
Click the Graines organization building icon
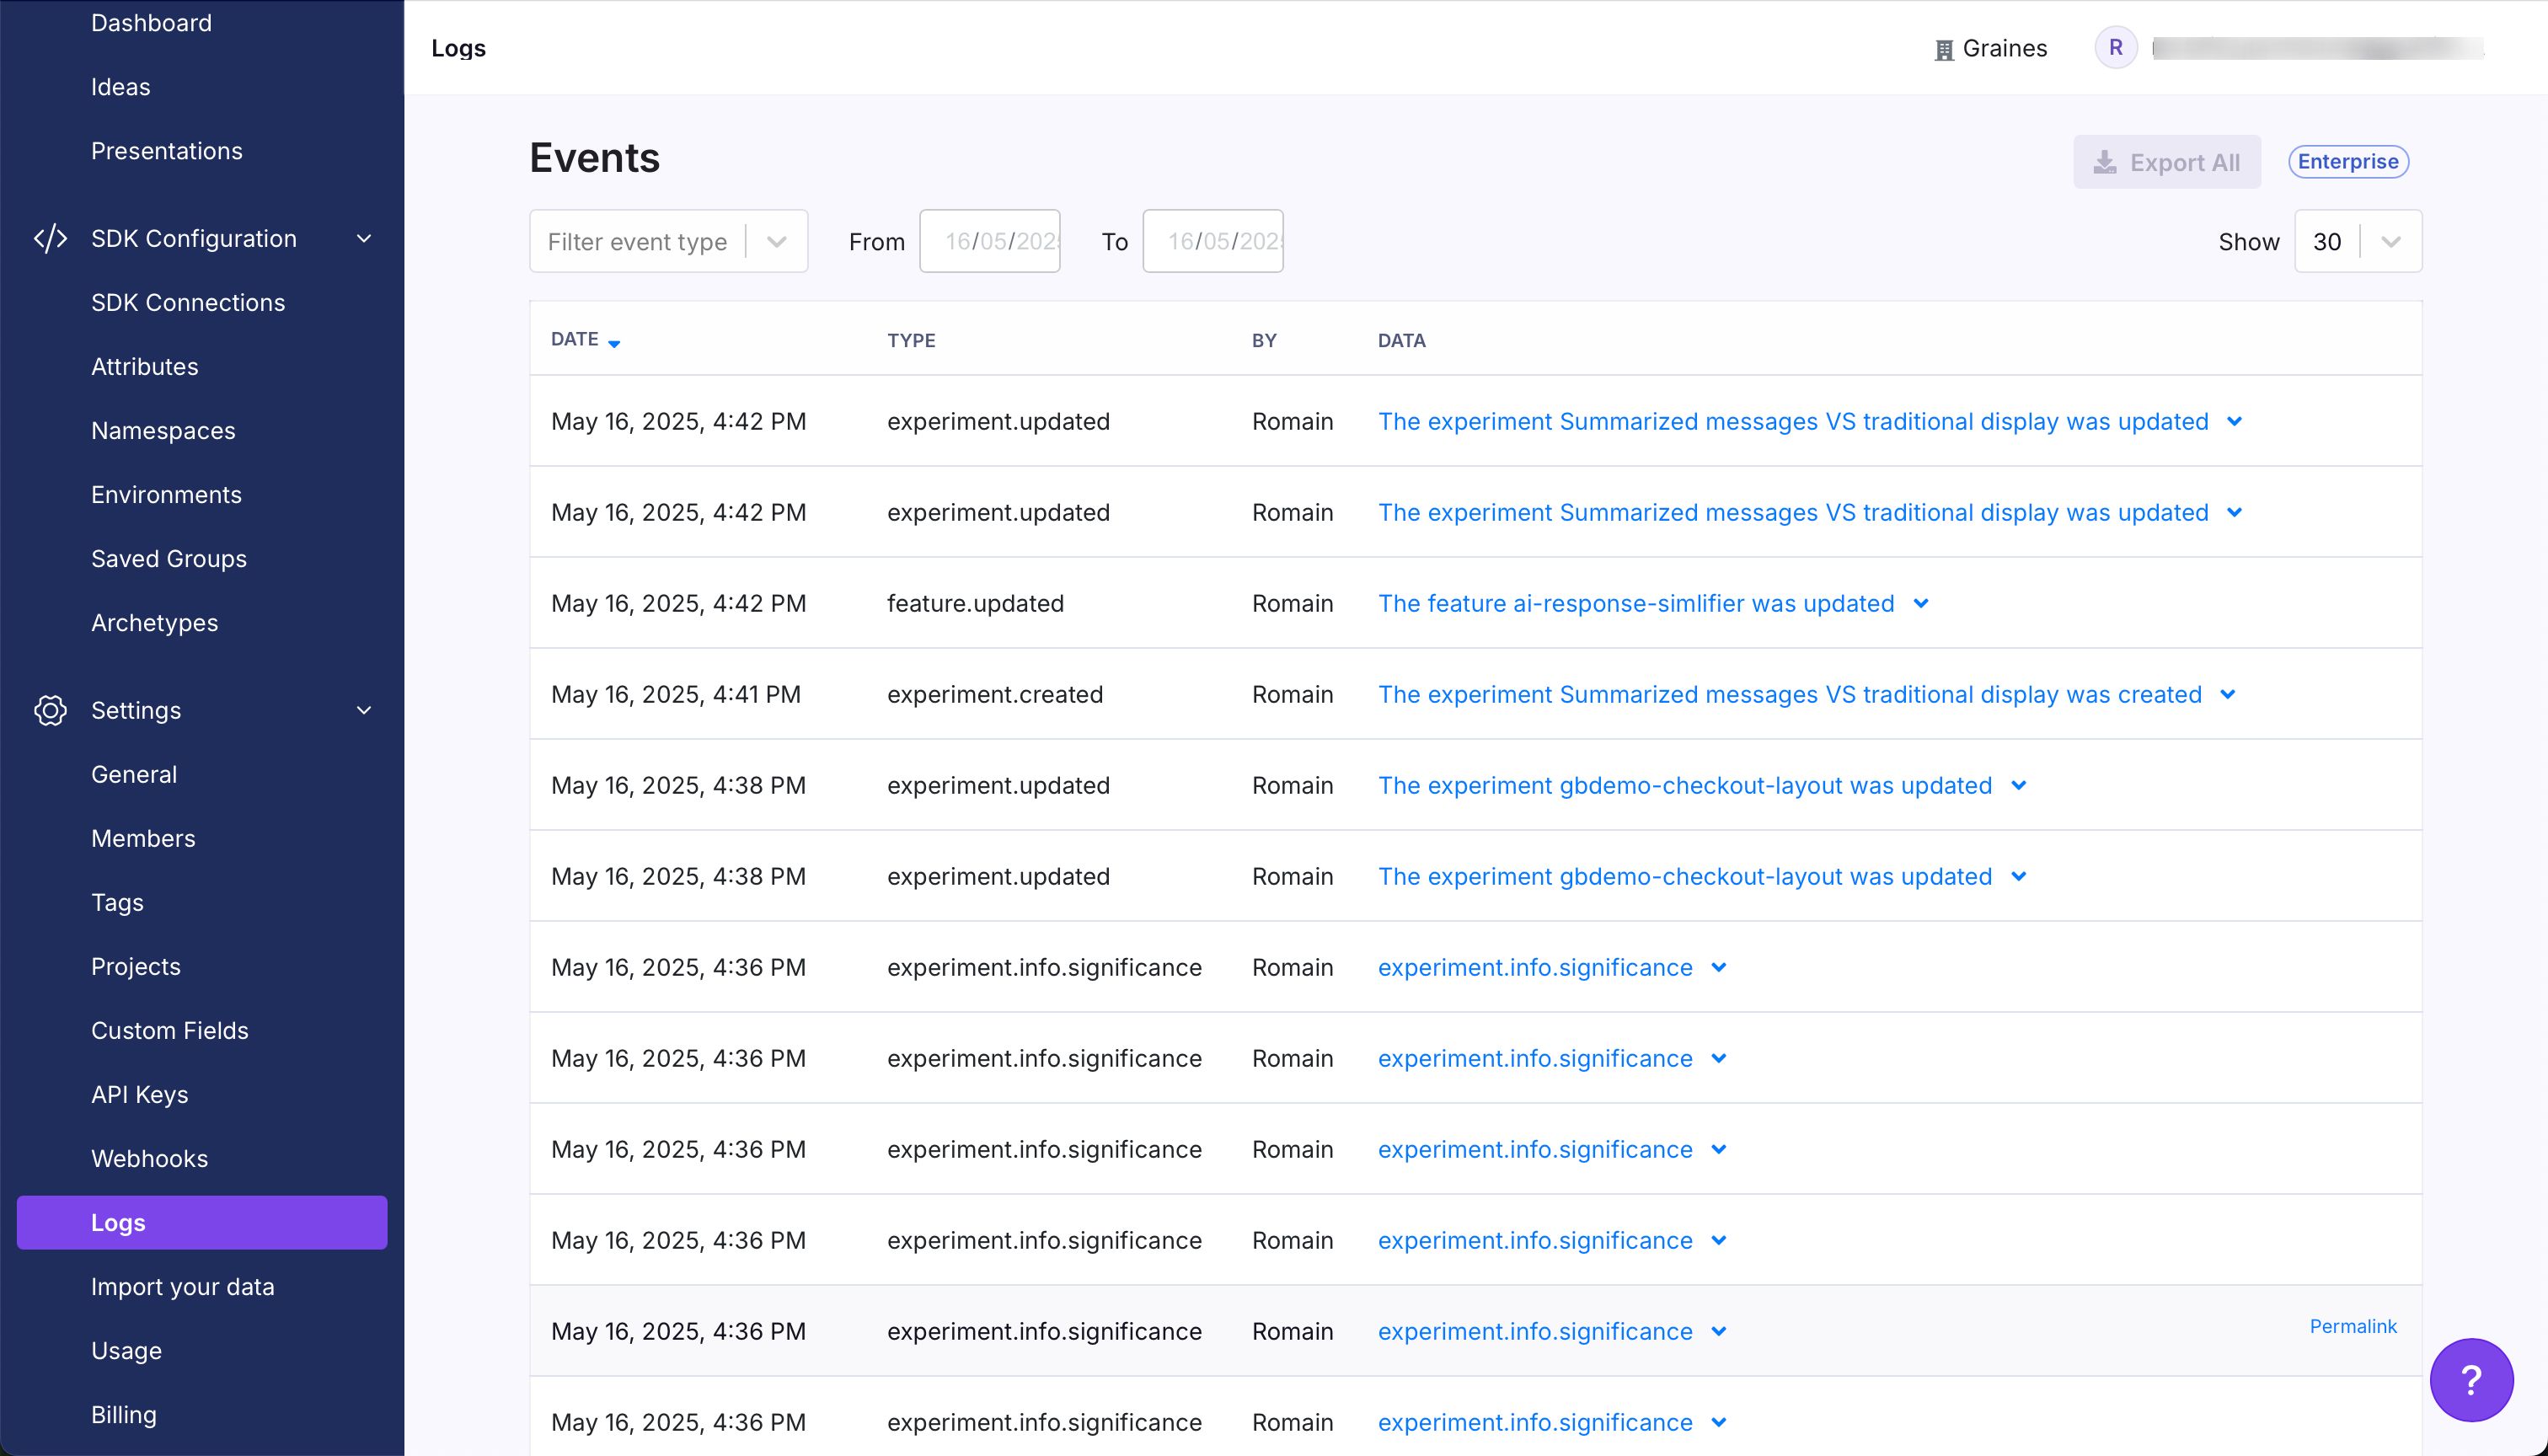pyautogui.click(x=1944, y=49)
